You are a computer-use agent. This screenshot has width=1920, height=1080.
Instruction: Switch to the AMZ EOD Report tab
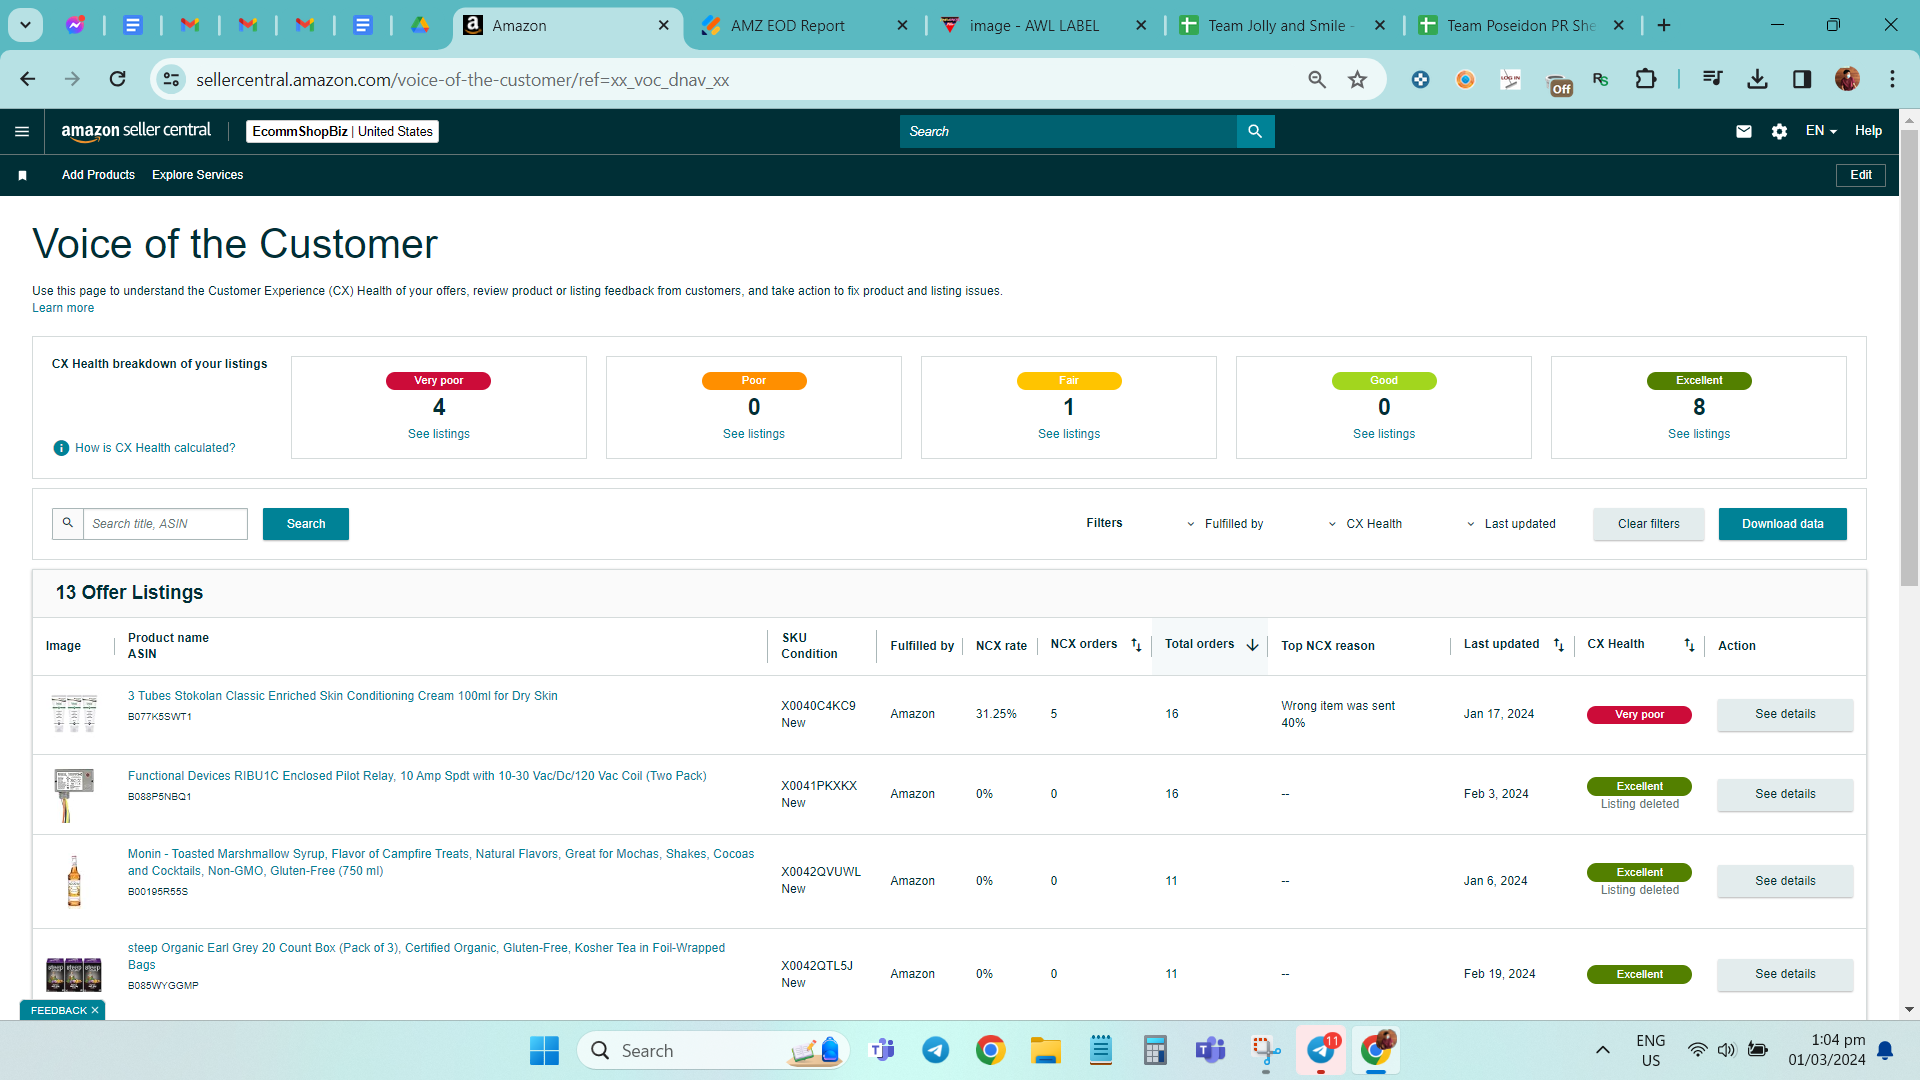[804, 25]
